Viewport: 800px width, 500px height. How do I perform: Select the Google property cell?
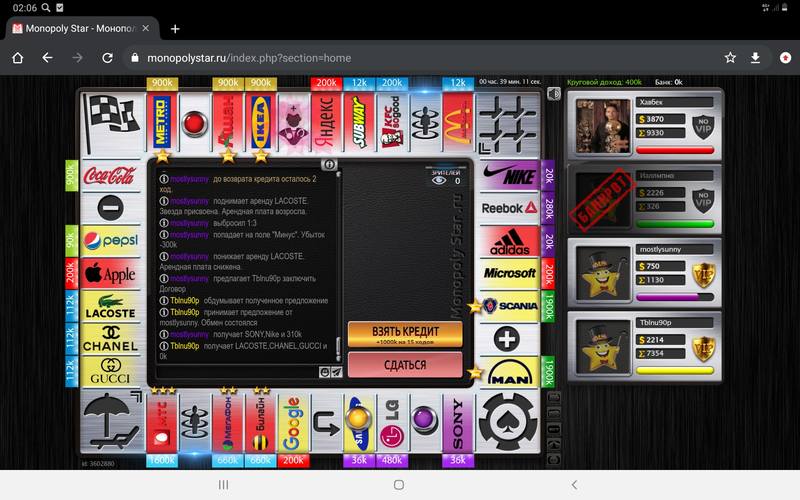(293, 422)
